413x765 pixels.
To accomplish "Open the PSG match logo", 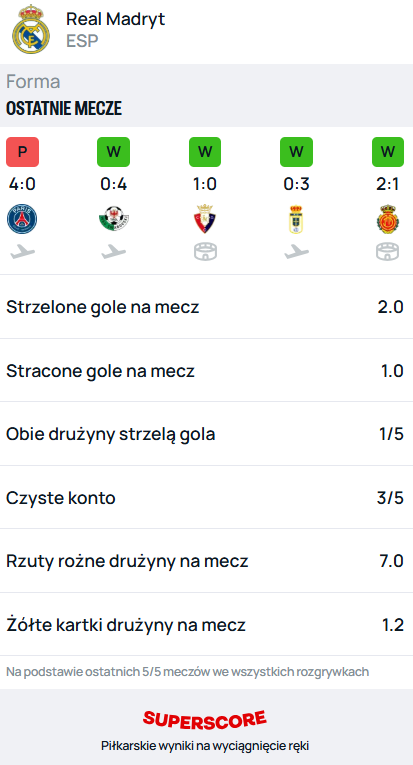I will (x=22, y=219).
